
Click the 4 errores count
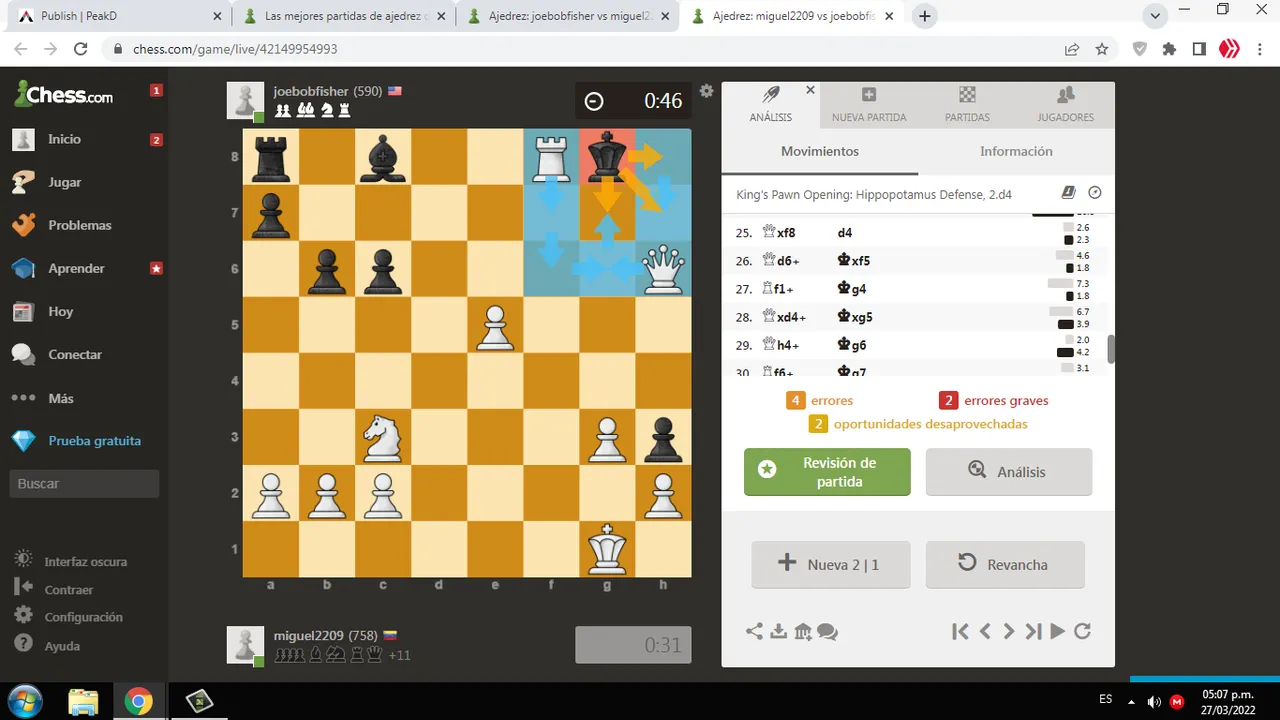(x=819, y=400)
